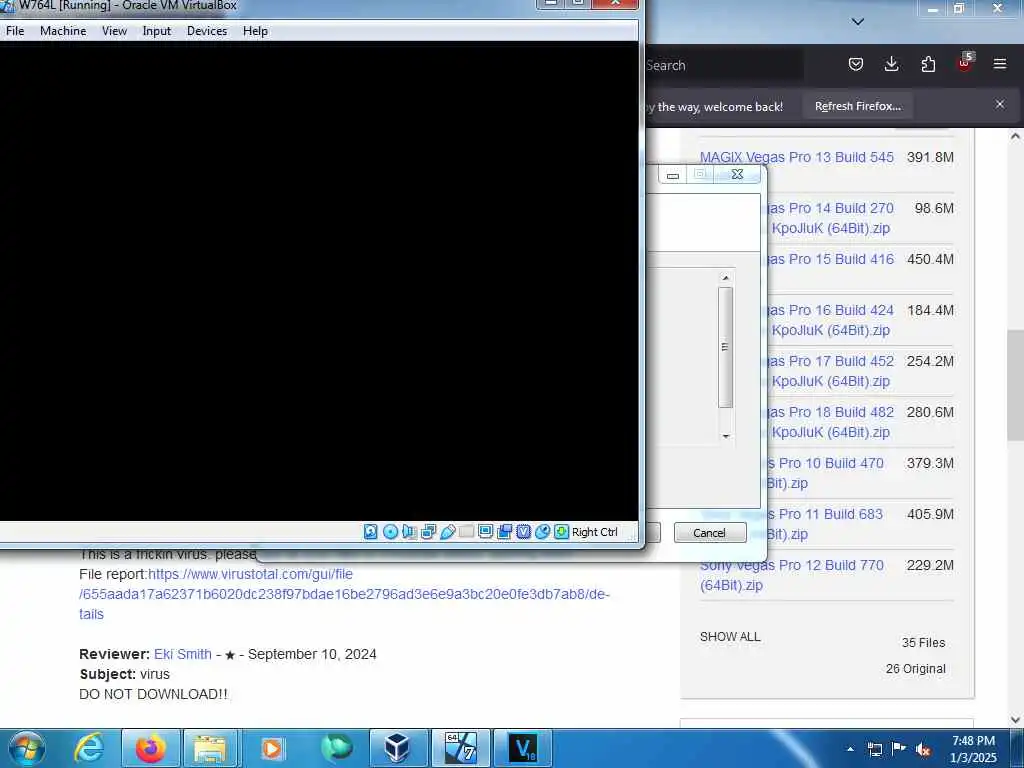Image resolution: width=1024 pixels, height=768 pixels.
Task: Click the uBlock extension icon with badge 5
Action: point(965,62)
